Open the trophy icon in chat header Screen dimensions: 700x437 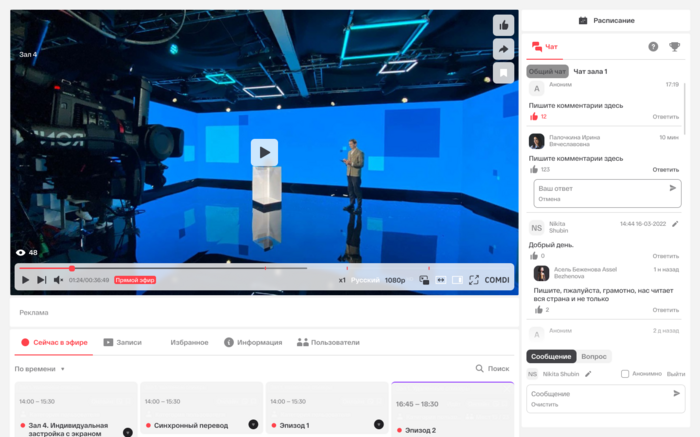click(675, 46)
